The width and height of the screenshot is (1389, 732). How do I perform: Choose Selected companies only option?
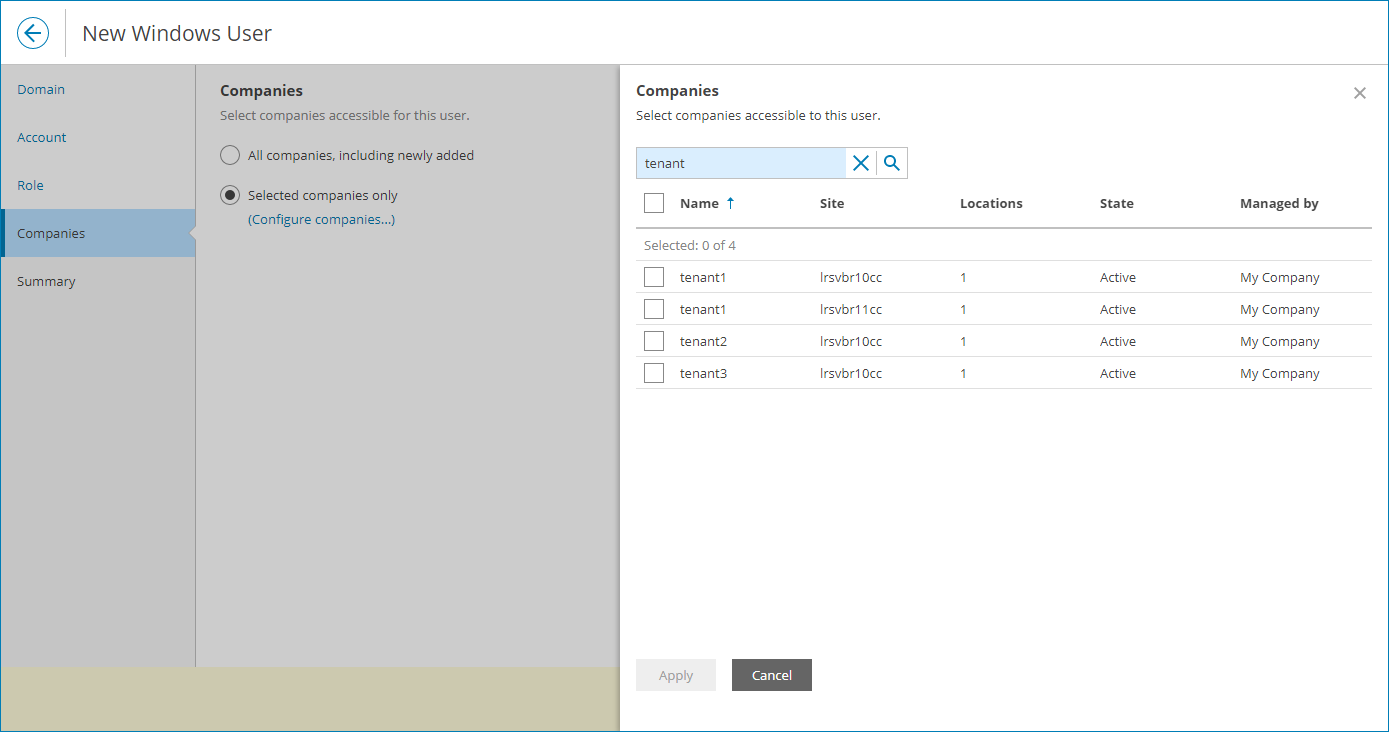(230, 195)
